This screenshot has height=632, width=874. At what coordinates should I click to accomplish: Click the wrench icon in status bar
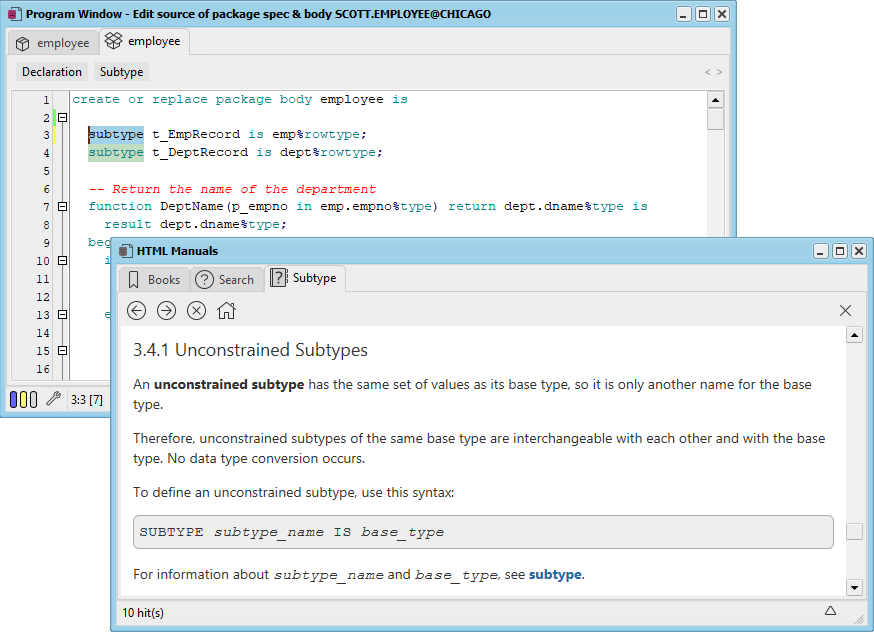pyautogui.click(x=53, y=399)
